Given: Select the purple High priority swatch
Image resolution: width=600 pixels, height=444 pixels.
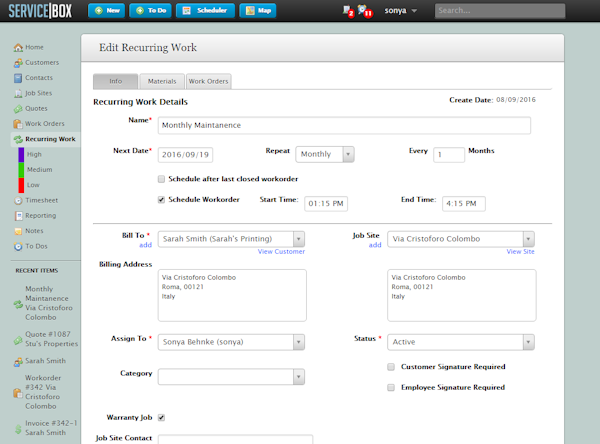Looking at the screenshot, I should point(21,155).
